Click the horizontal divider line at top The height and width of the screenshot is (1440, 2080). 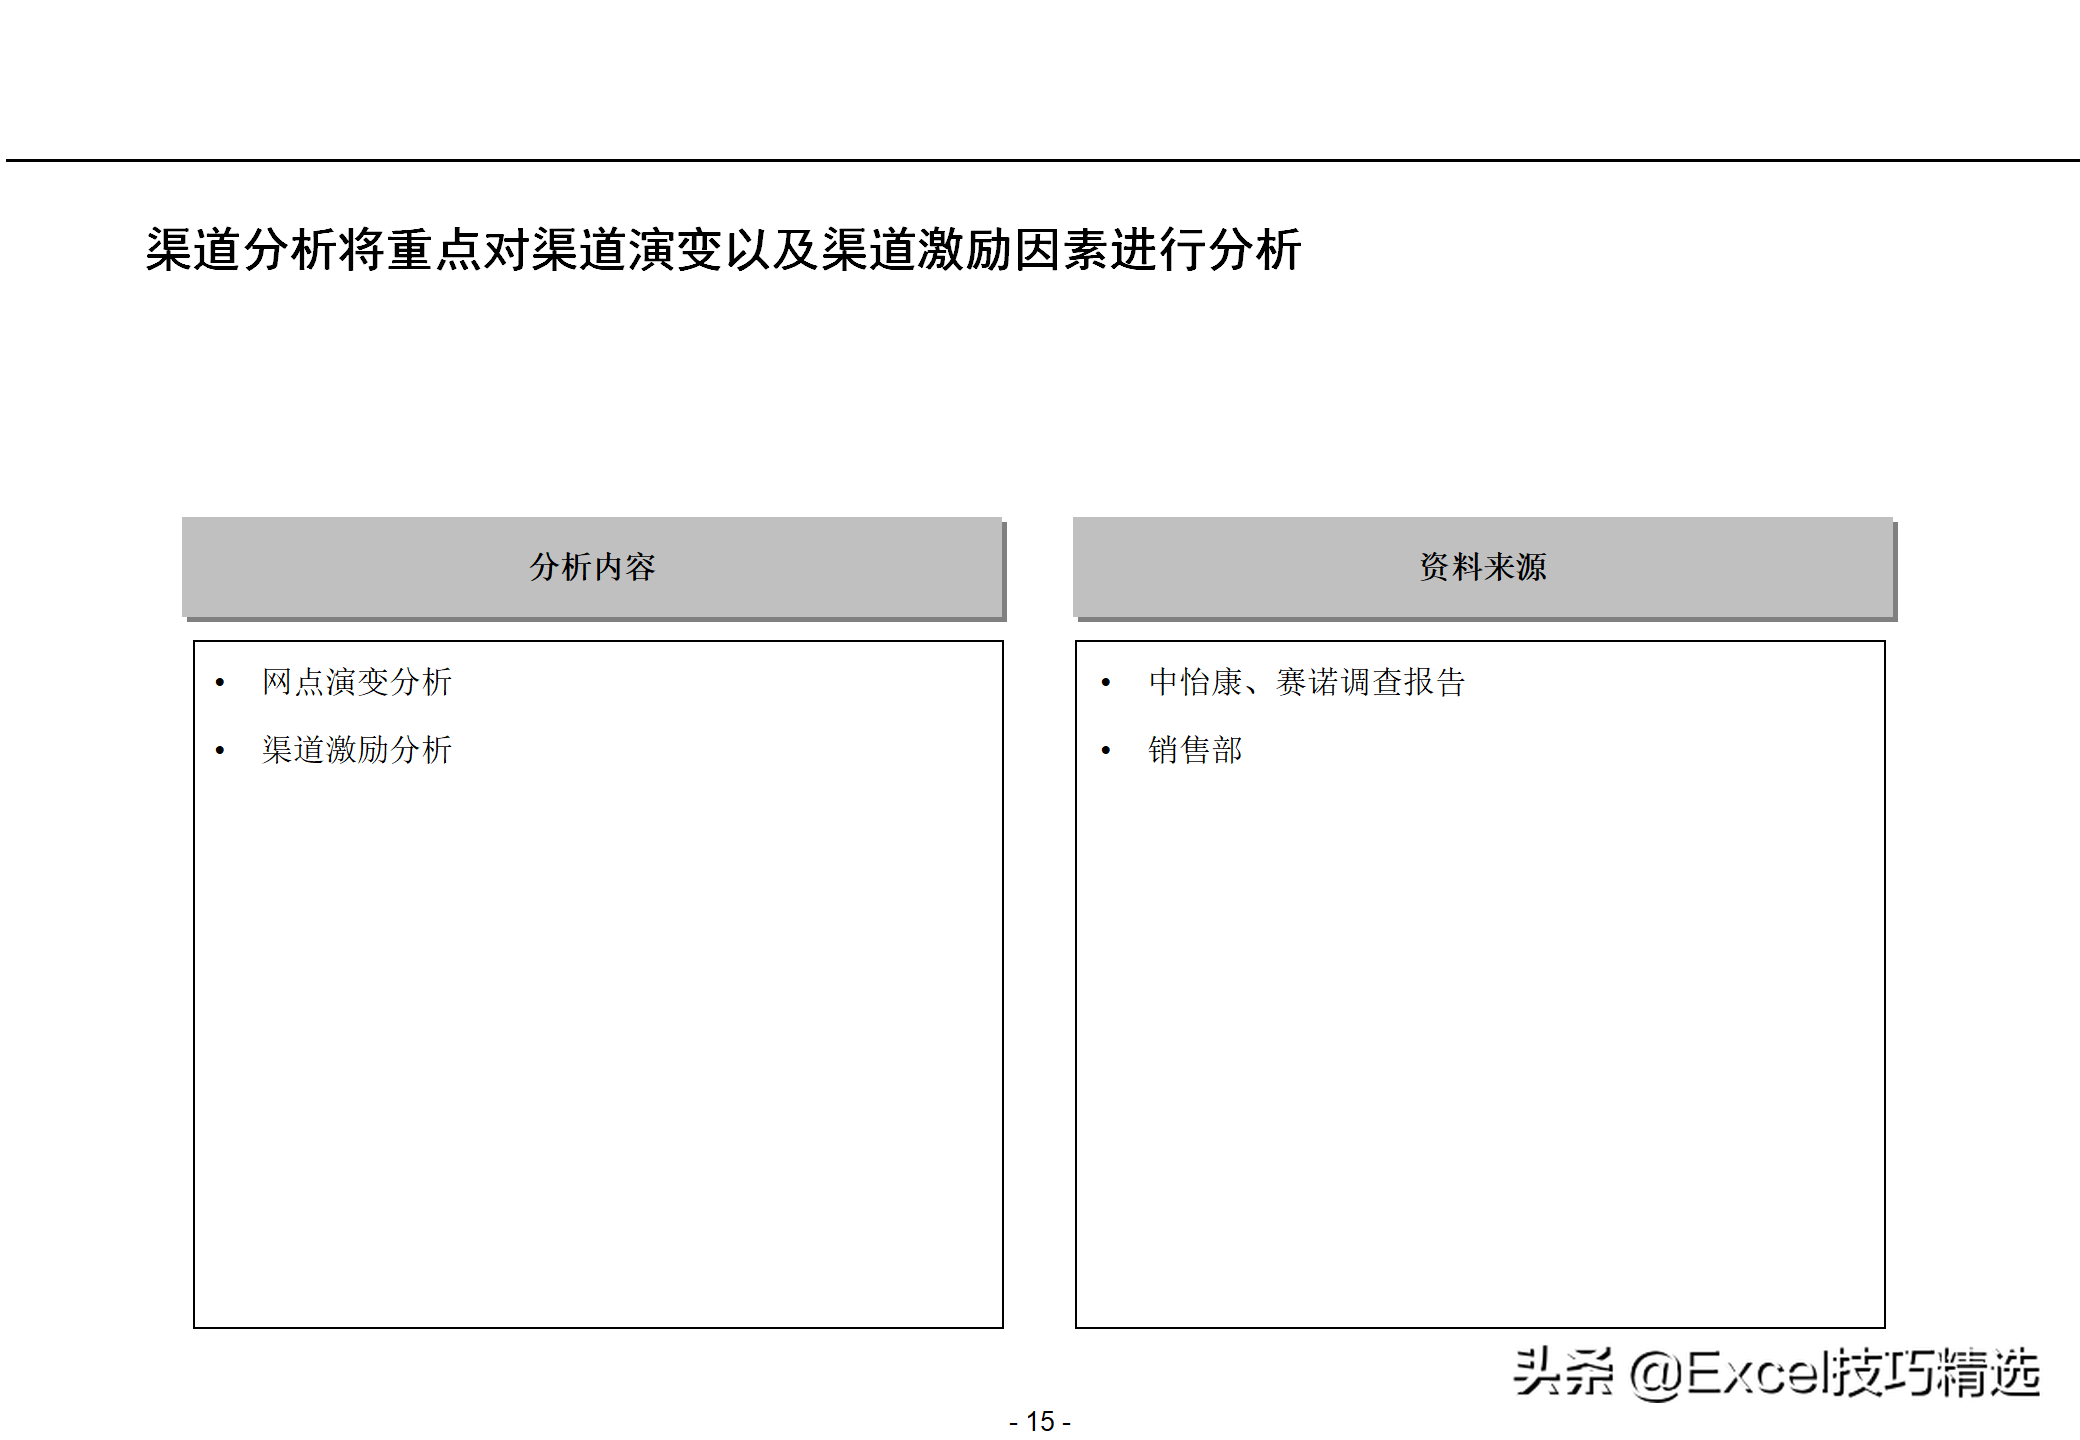click(x=1040, y=160)
